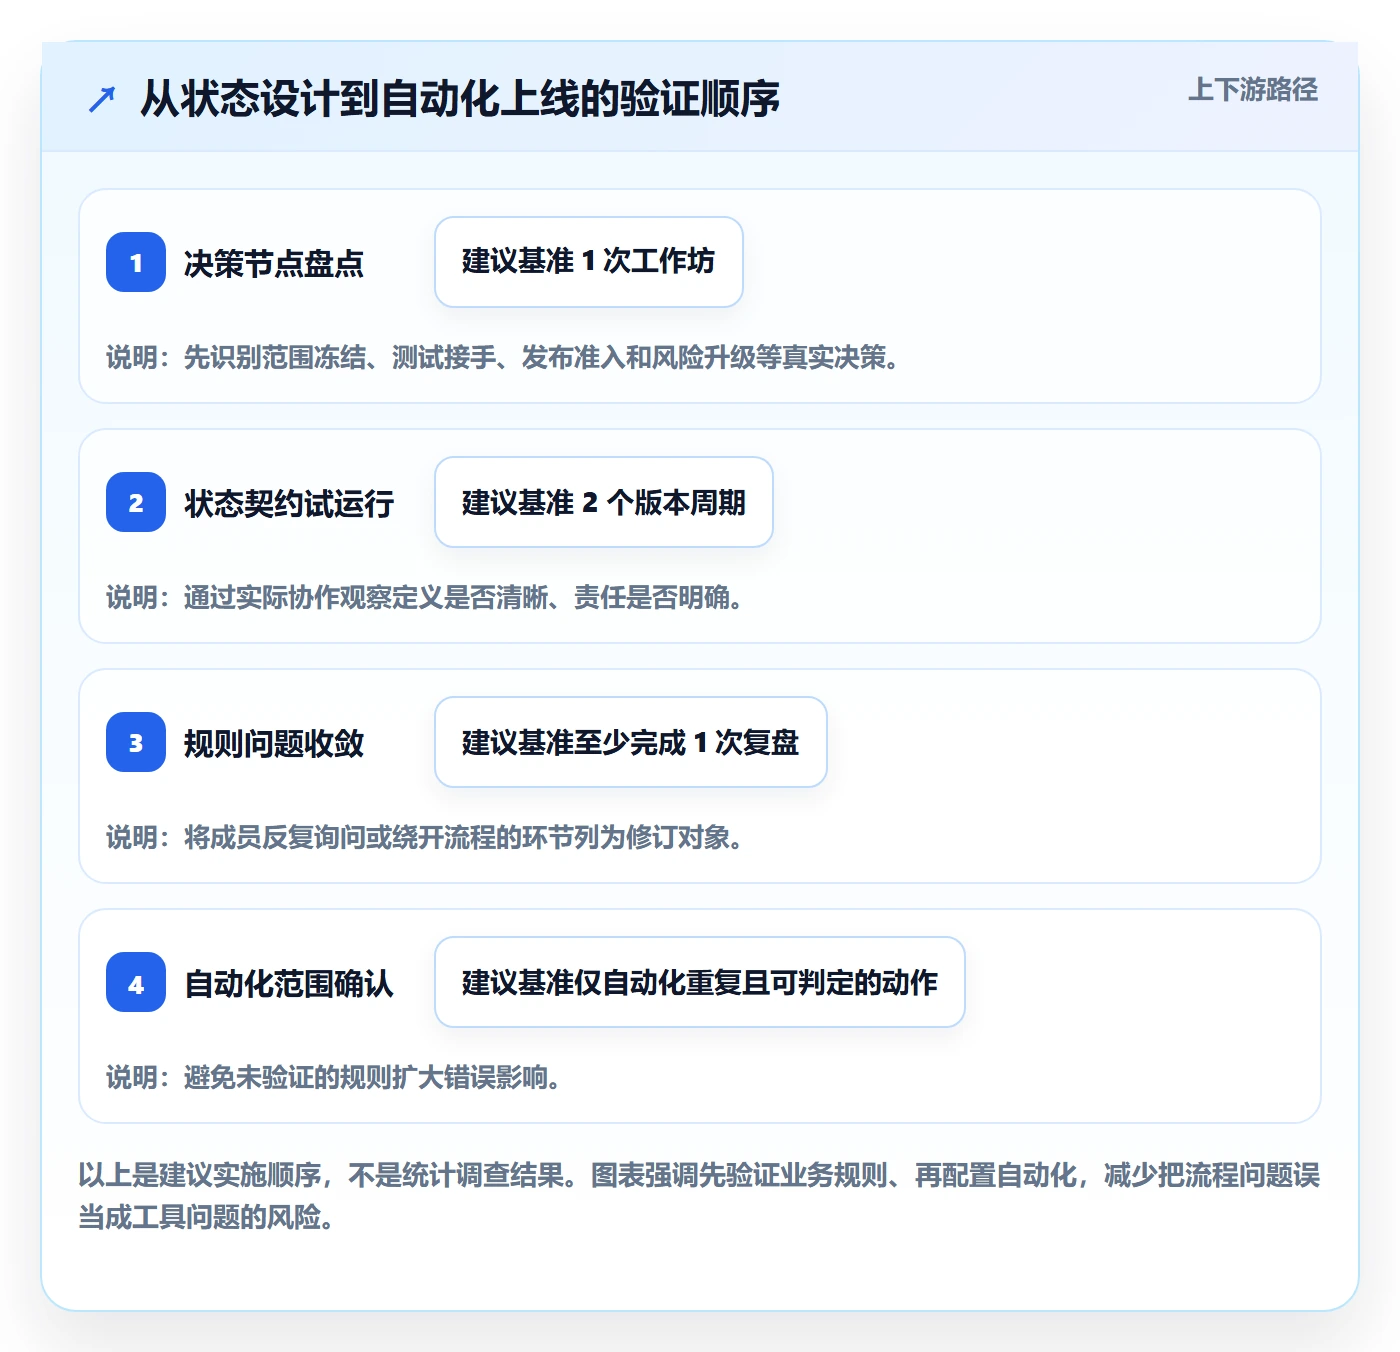This screenshot has height=1352, width=1400.
Task: Click the title 从状态设计到自动化上线的验证顺序
Action: coord(460,99)
